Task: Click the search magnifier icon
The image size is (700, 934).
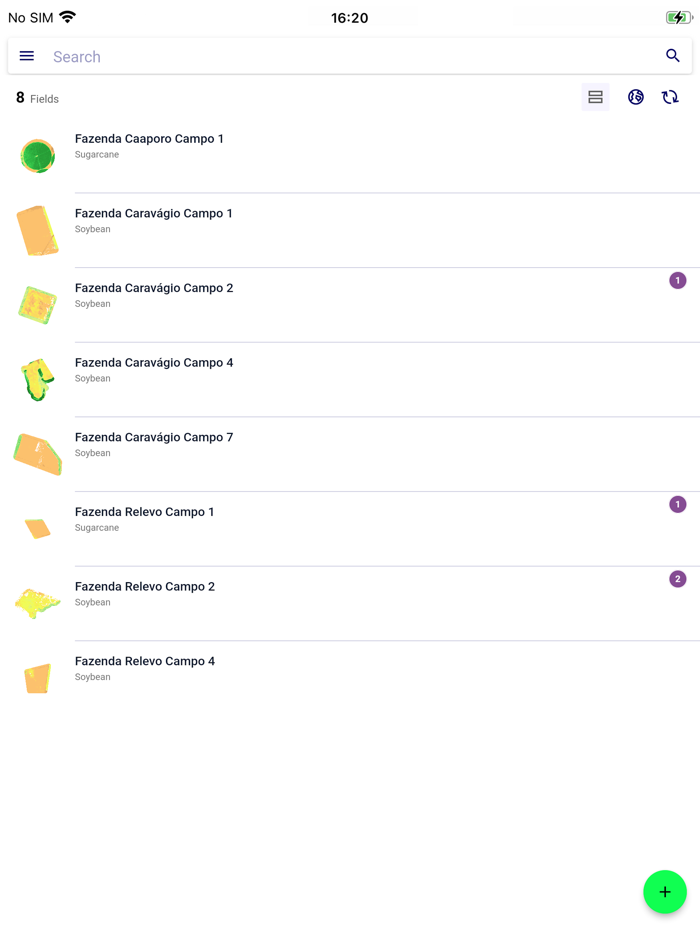Action: 673,56
